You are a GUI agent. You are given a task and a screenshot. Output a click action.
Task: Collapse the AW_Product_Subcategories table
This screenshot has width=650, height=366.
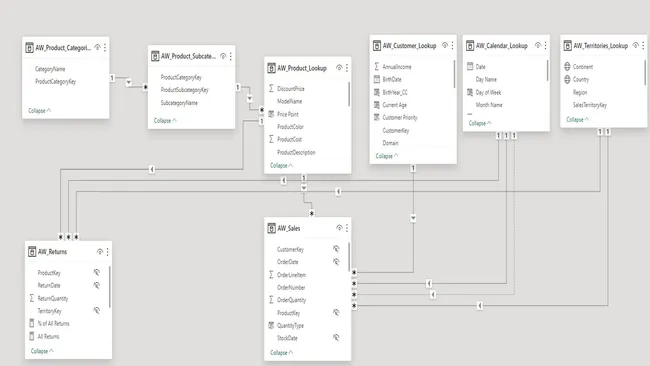[165, 121]
